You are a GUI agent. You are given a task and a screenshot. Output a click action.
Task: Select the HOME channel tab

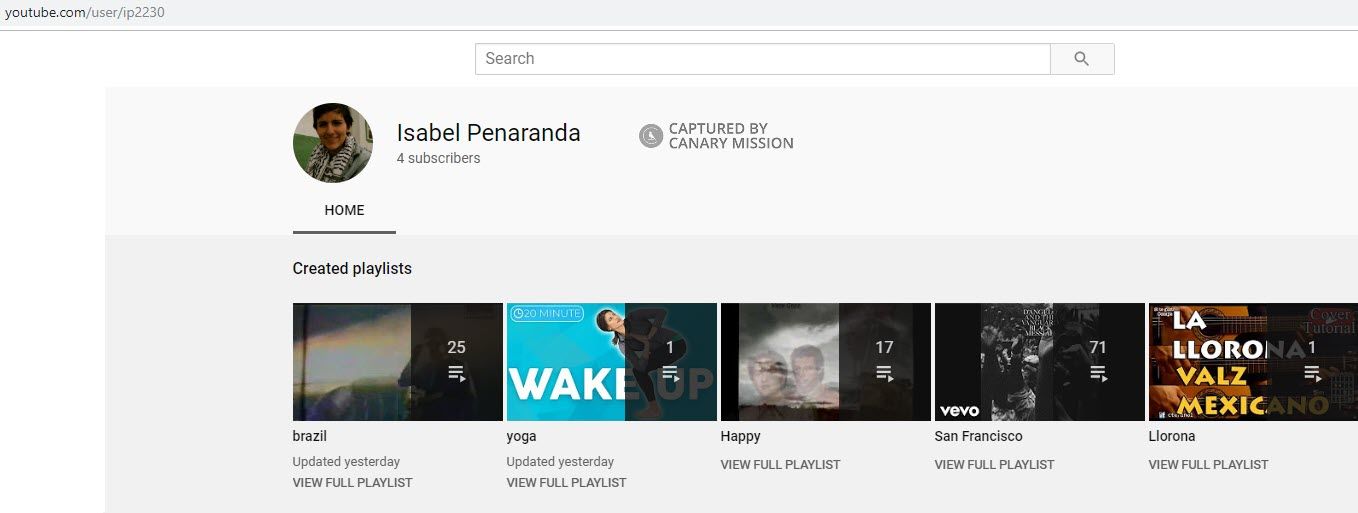coord(344,211)
